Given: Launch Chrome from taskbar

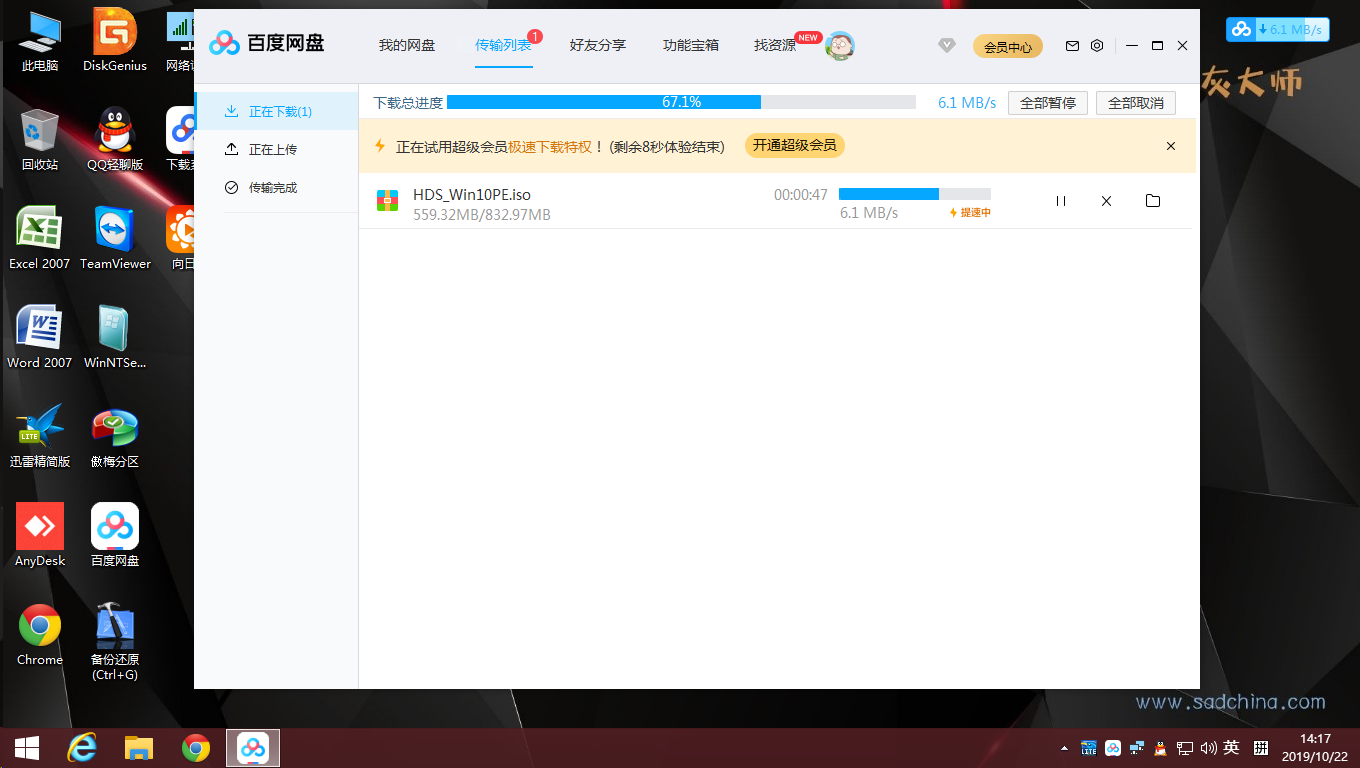Looking at the screenshot, I should pos(196,748).
